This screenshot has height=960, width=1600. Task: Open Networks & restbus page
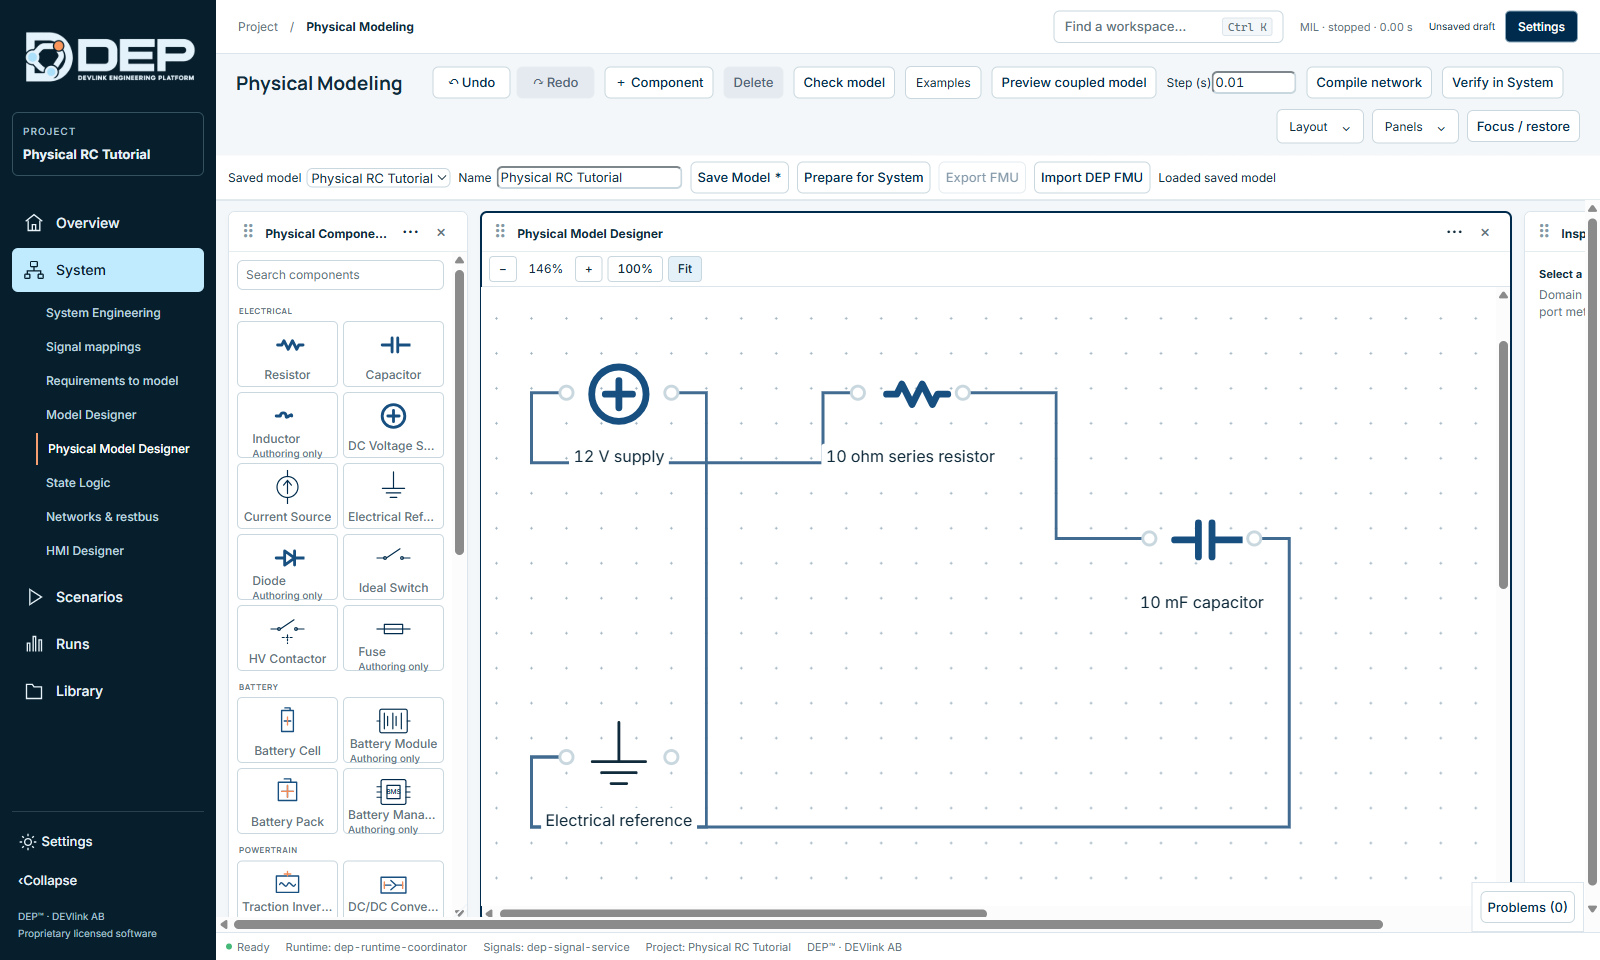(x=102, y=517)
